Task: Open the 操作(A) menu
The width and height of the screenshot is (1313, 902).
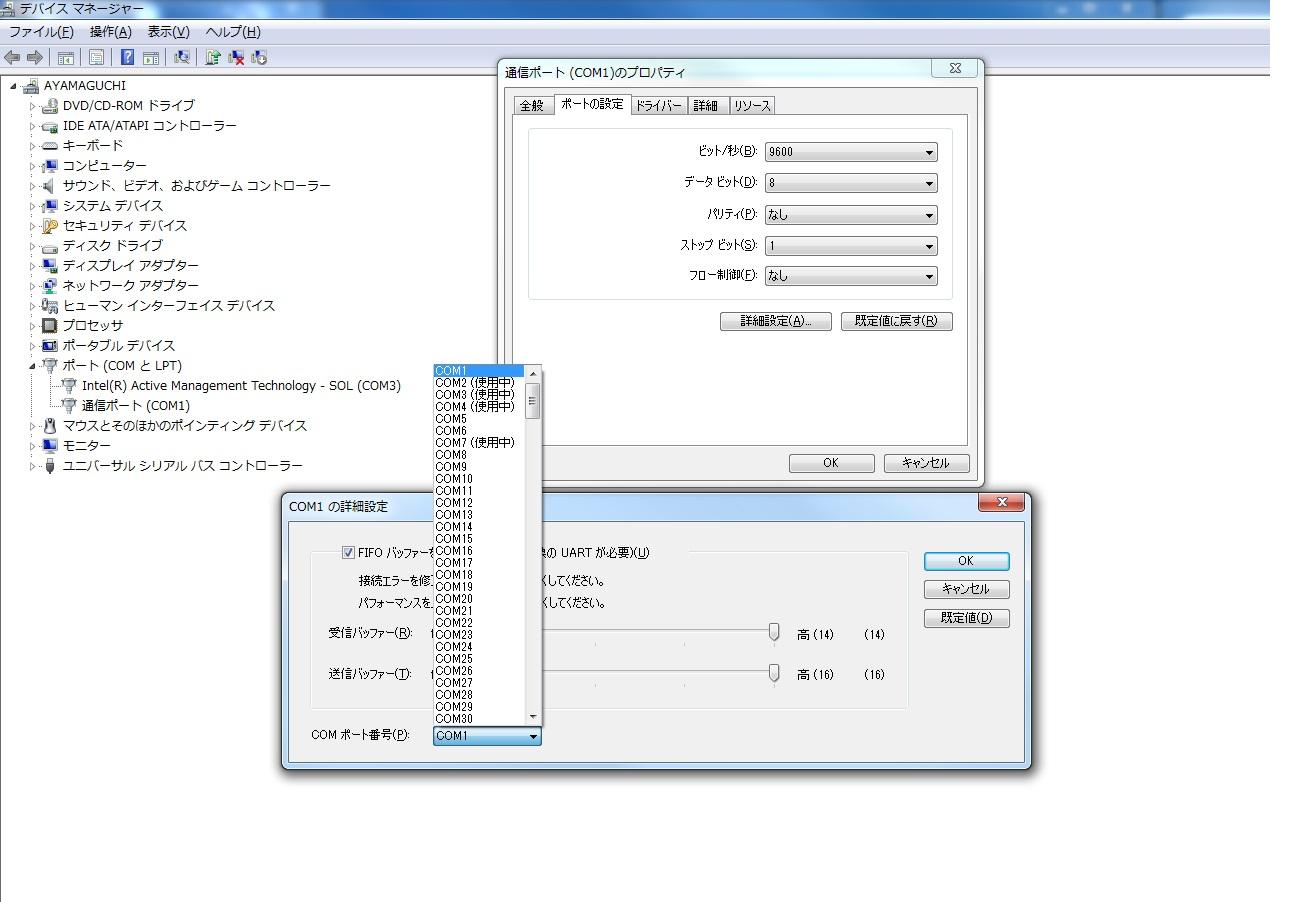Action: coord(110,32)
